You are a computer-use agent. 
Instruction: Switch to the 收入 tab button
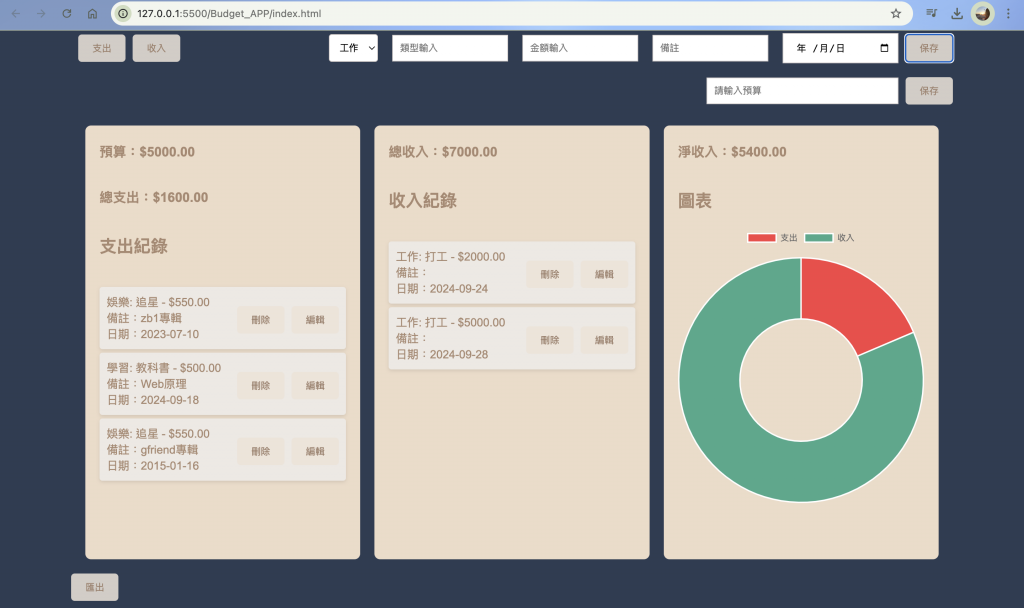(x=156, y=48)
